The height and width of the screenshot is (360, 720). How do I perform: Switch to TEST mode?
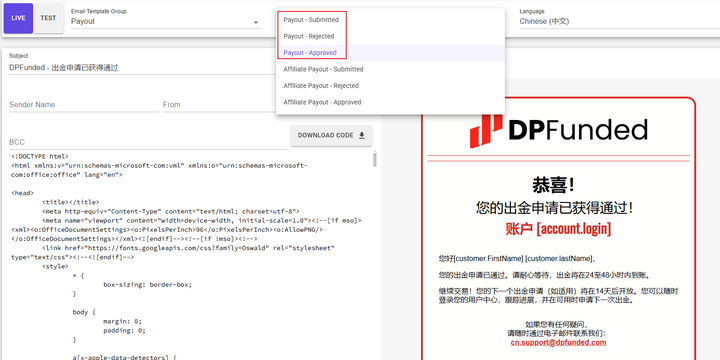tap(48, 18)
